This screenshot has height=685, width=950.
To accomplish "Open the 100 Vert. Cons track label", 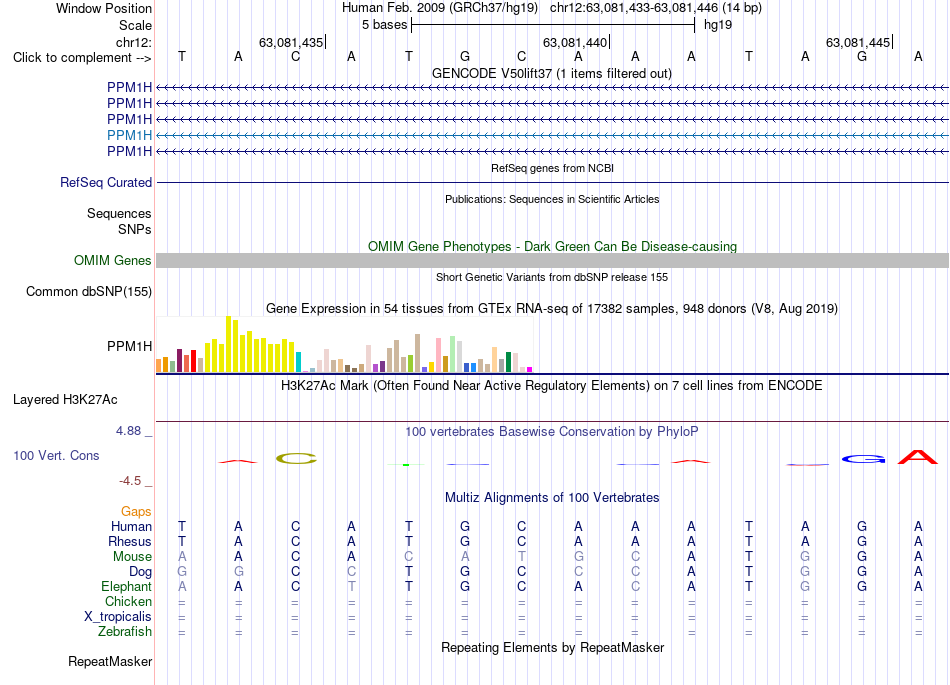I will [56, 455].
